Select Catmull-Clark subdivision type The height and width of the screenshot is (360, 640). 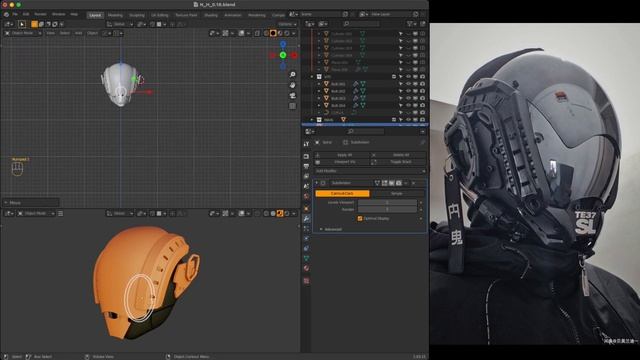point(342,193)
